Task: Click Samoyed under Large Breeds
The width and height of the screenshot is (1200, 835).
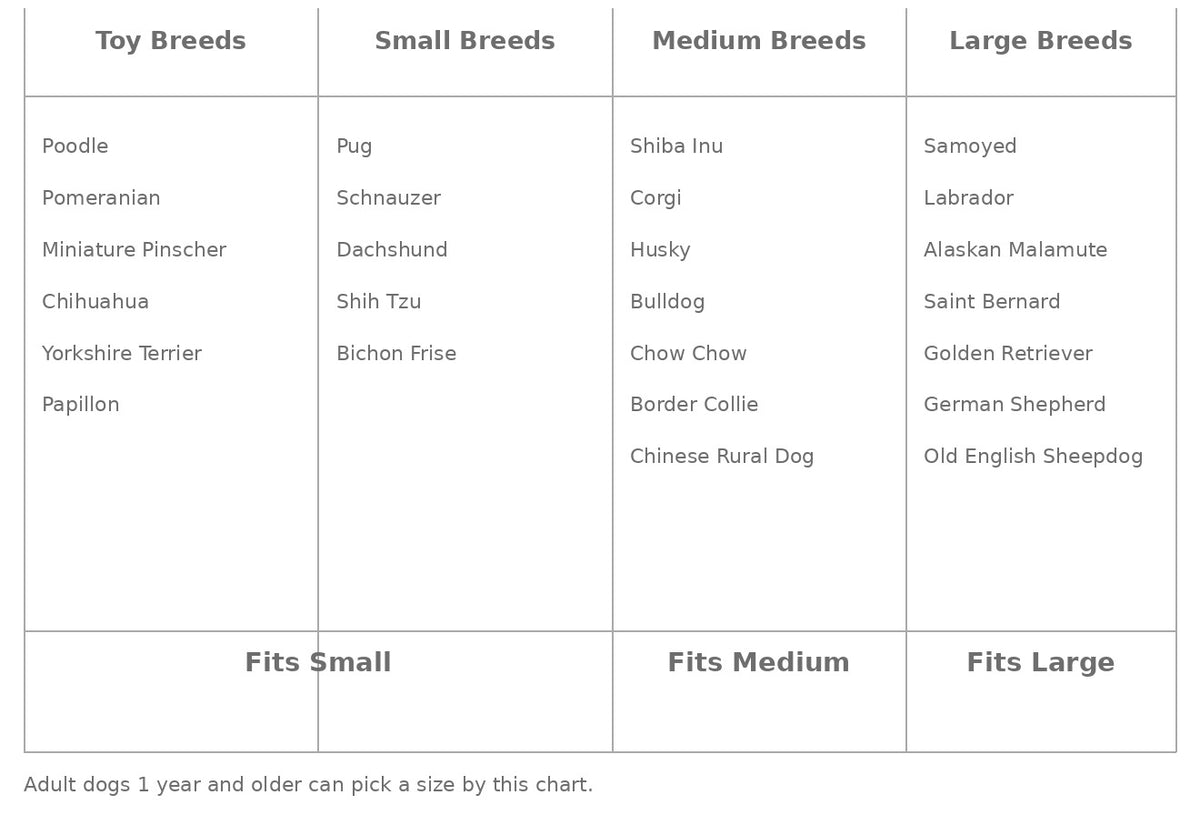Action: [x=970, y=147]
